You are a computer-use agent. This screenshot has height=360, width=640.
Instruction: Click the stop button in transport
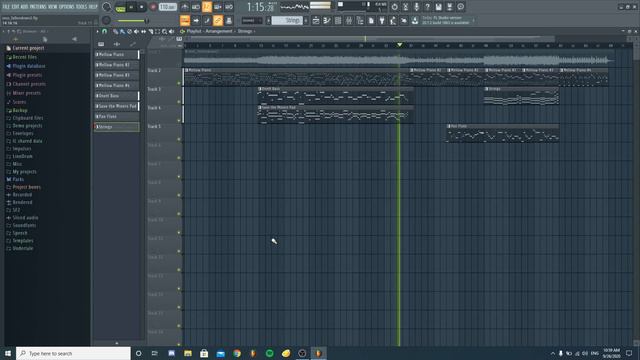tap(142, 7)
